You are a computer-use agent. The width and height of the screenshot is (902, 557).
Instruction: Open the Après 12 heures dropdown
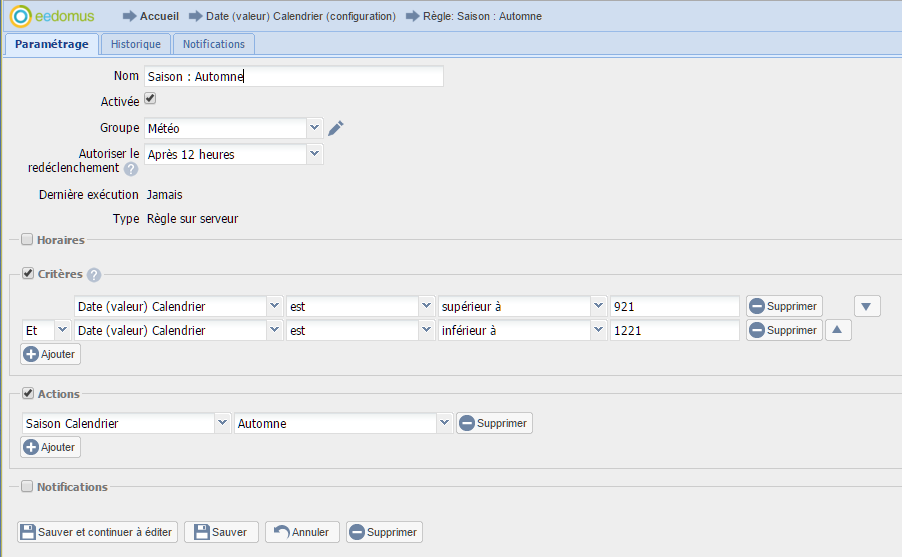coord(314,154)
